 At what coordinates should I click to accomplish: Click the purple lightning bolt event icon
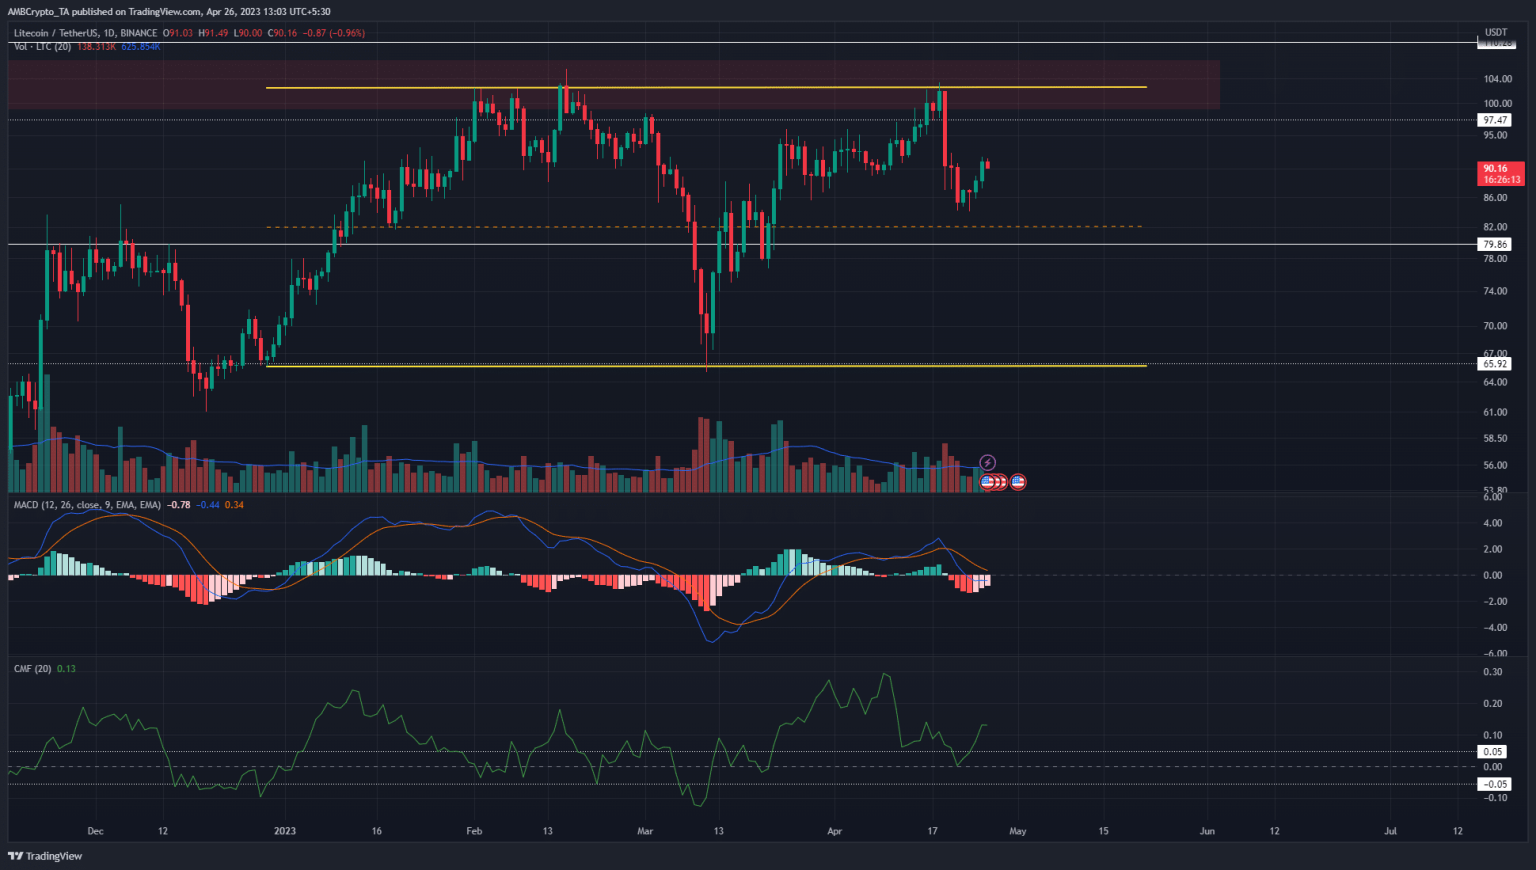click(x=987, y=463)
